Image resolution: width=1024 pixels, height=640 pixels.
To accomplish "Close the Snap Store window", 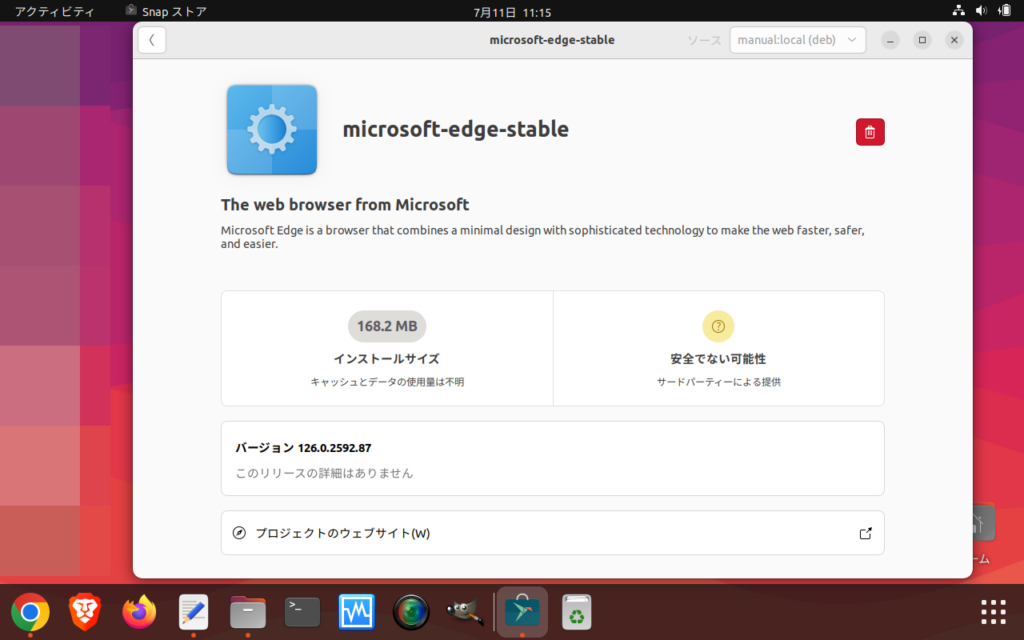I will [x=954, y=40].
